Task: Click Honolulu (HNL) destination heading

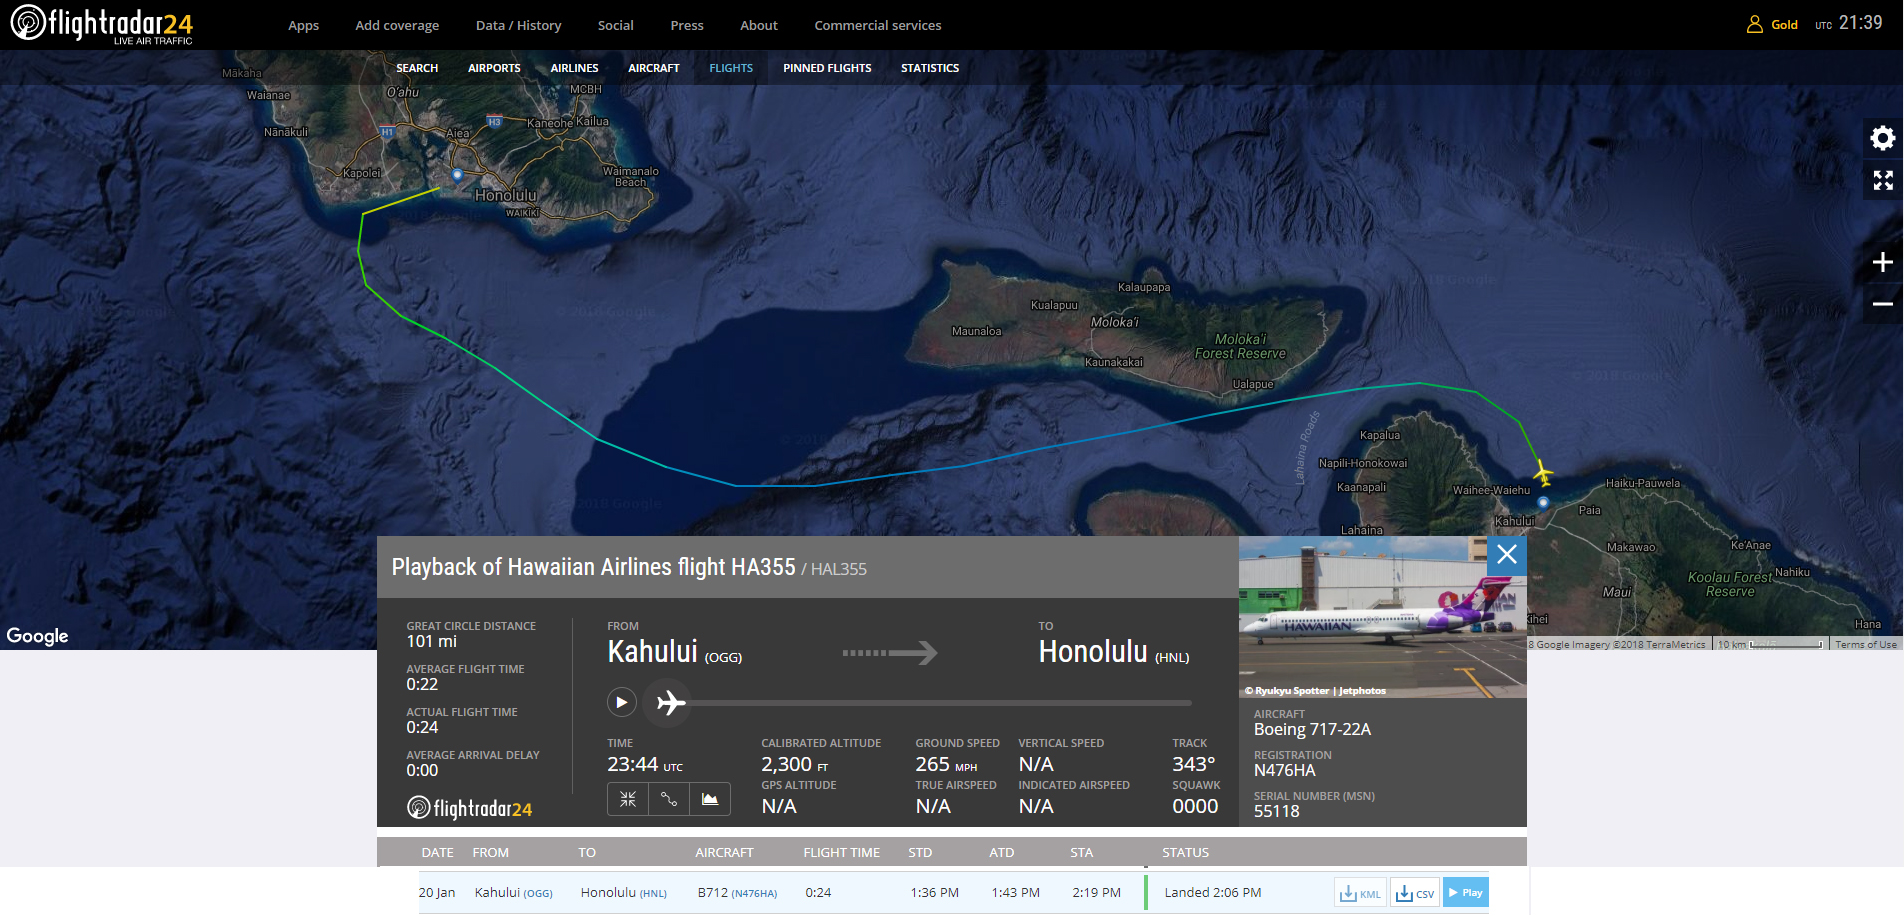Action: [1114, 652]
